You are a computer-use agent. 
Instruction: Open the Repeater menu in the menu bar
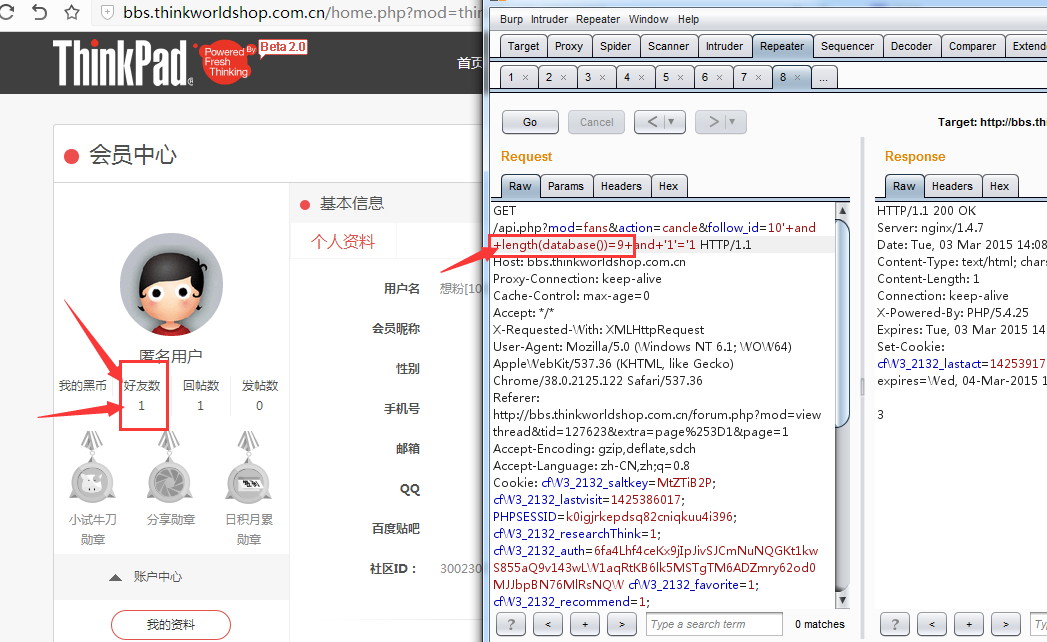coord(598,19)
